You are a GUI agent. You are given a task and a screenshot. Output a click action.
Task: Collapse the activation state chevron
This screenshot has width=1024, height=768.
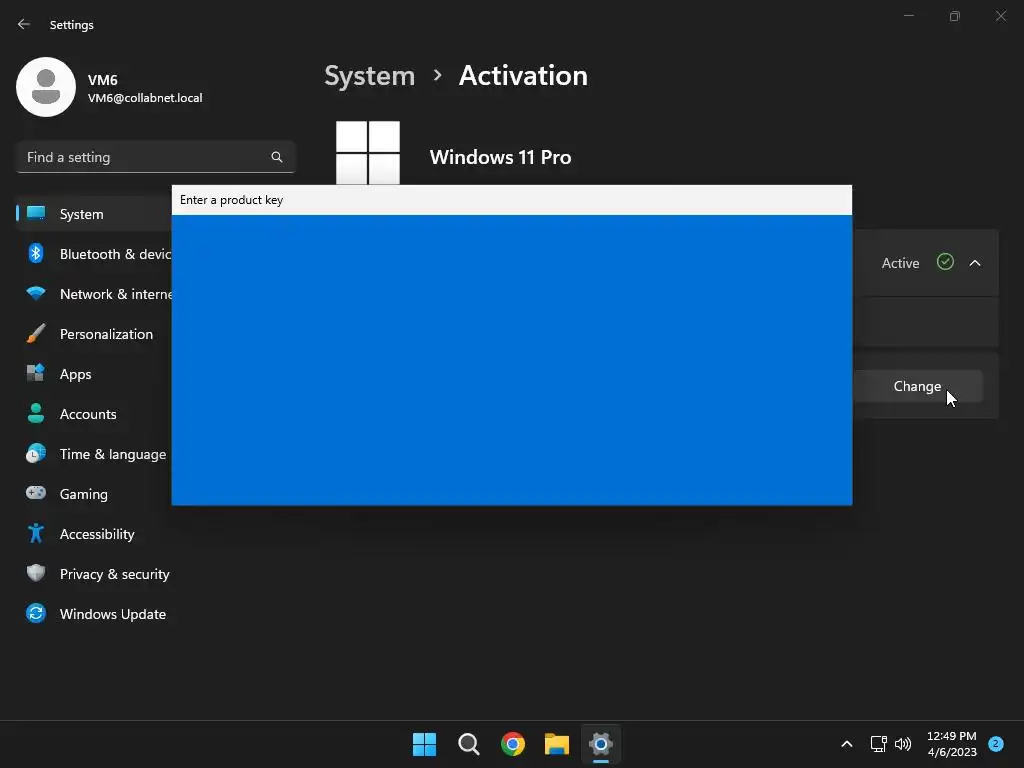[975, 263]
